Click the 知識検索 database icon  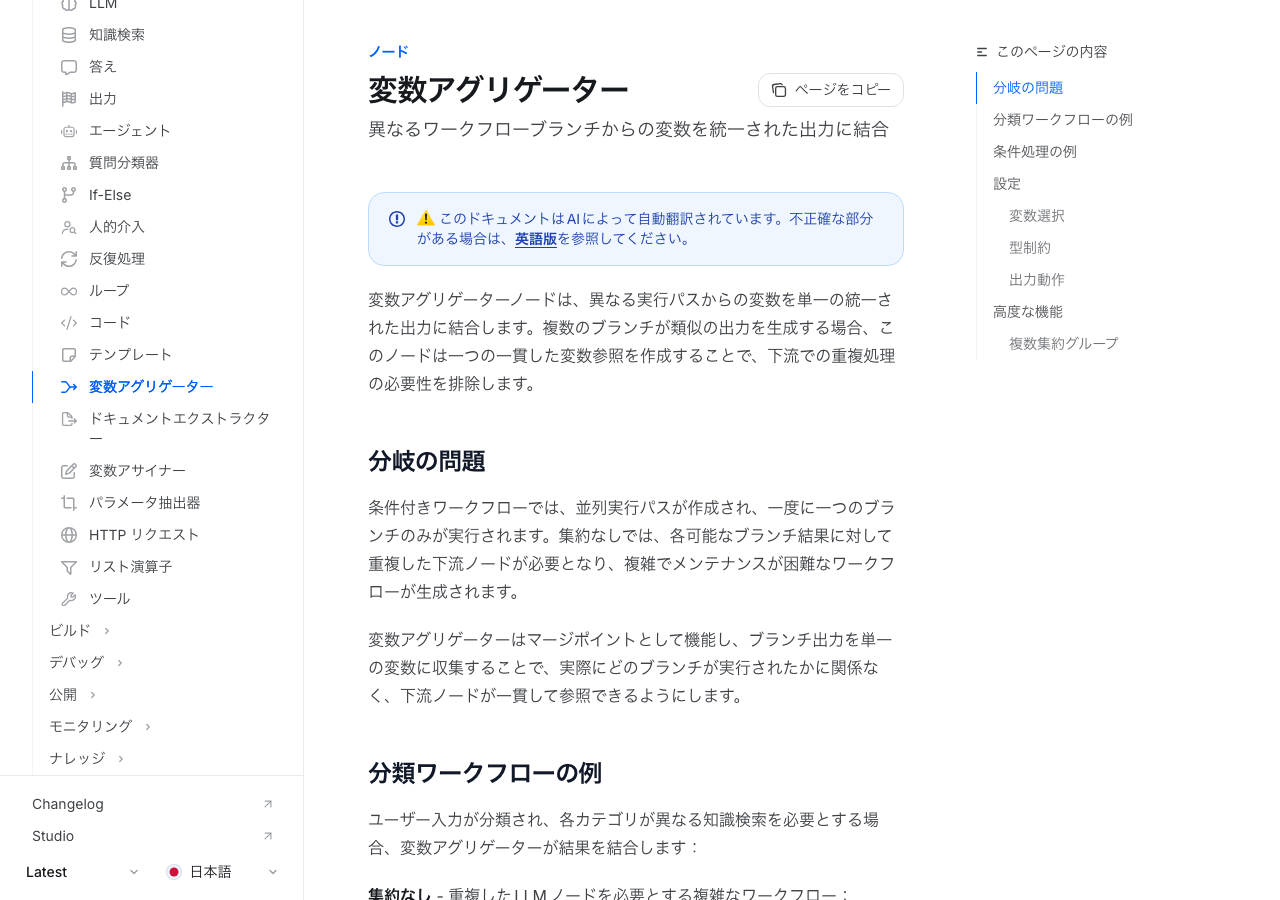pyautogui.click(x=69, y=35)
